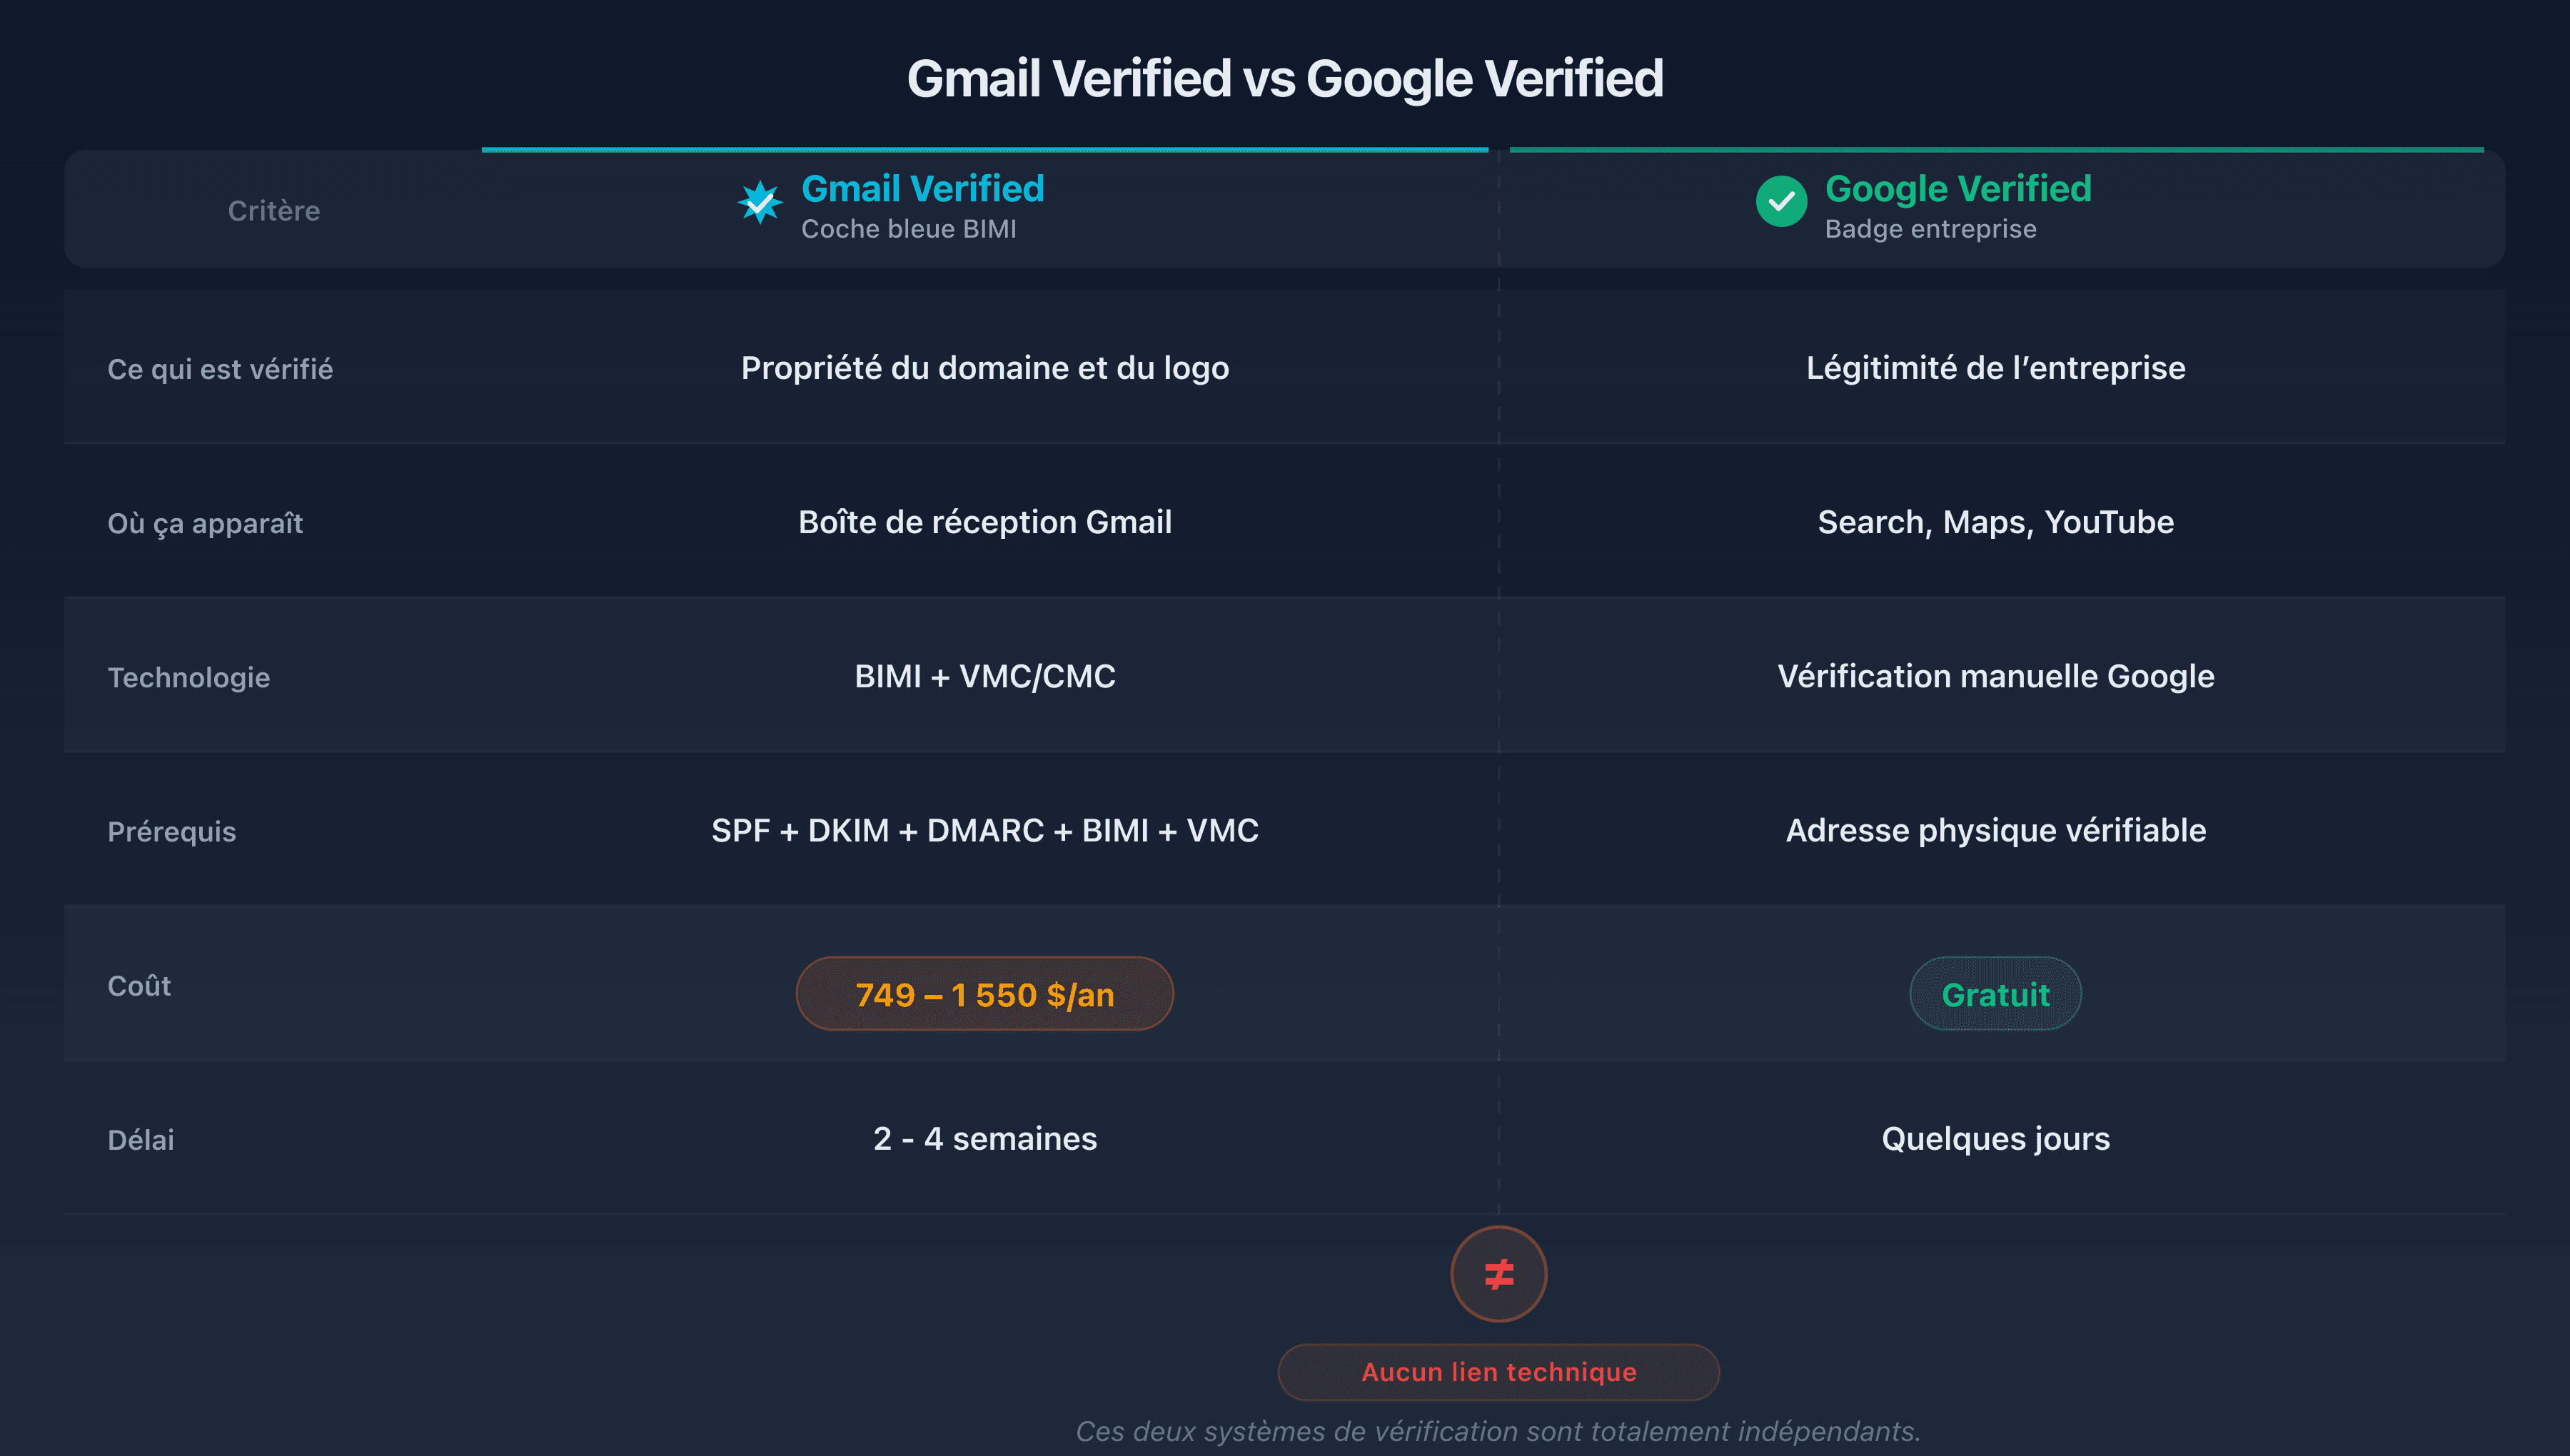Image resolution: width=2570 pixels, height=1456 pixels.
Task: Switch to the Google Verified column
Action: [x=1958, y=188]
